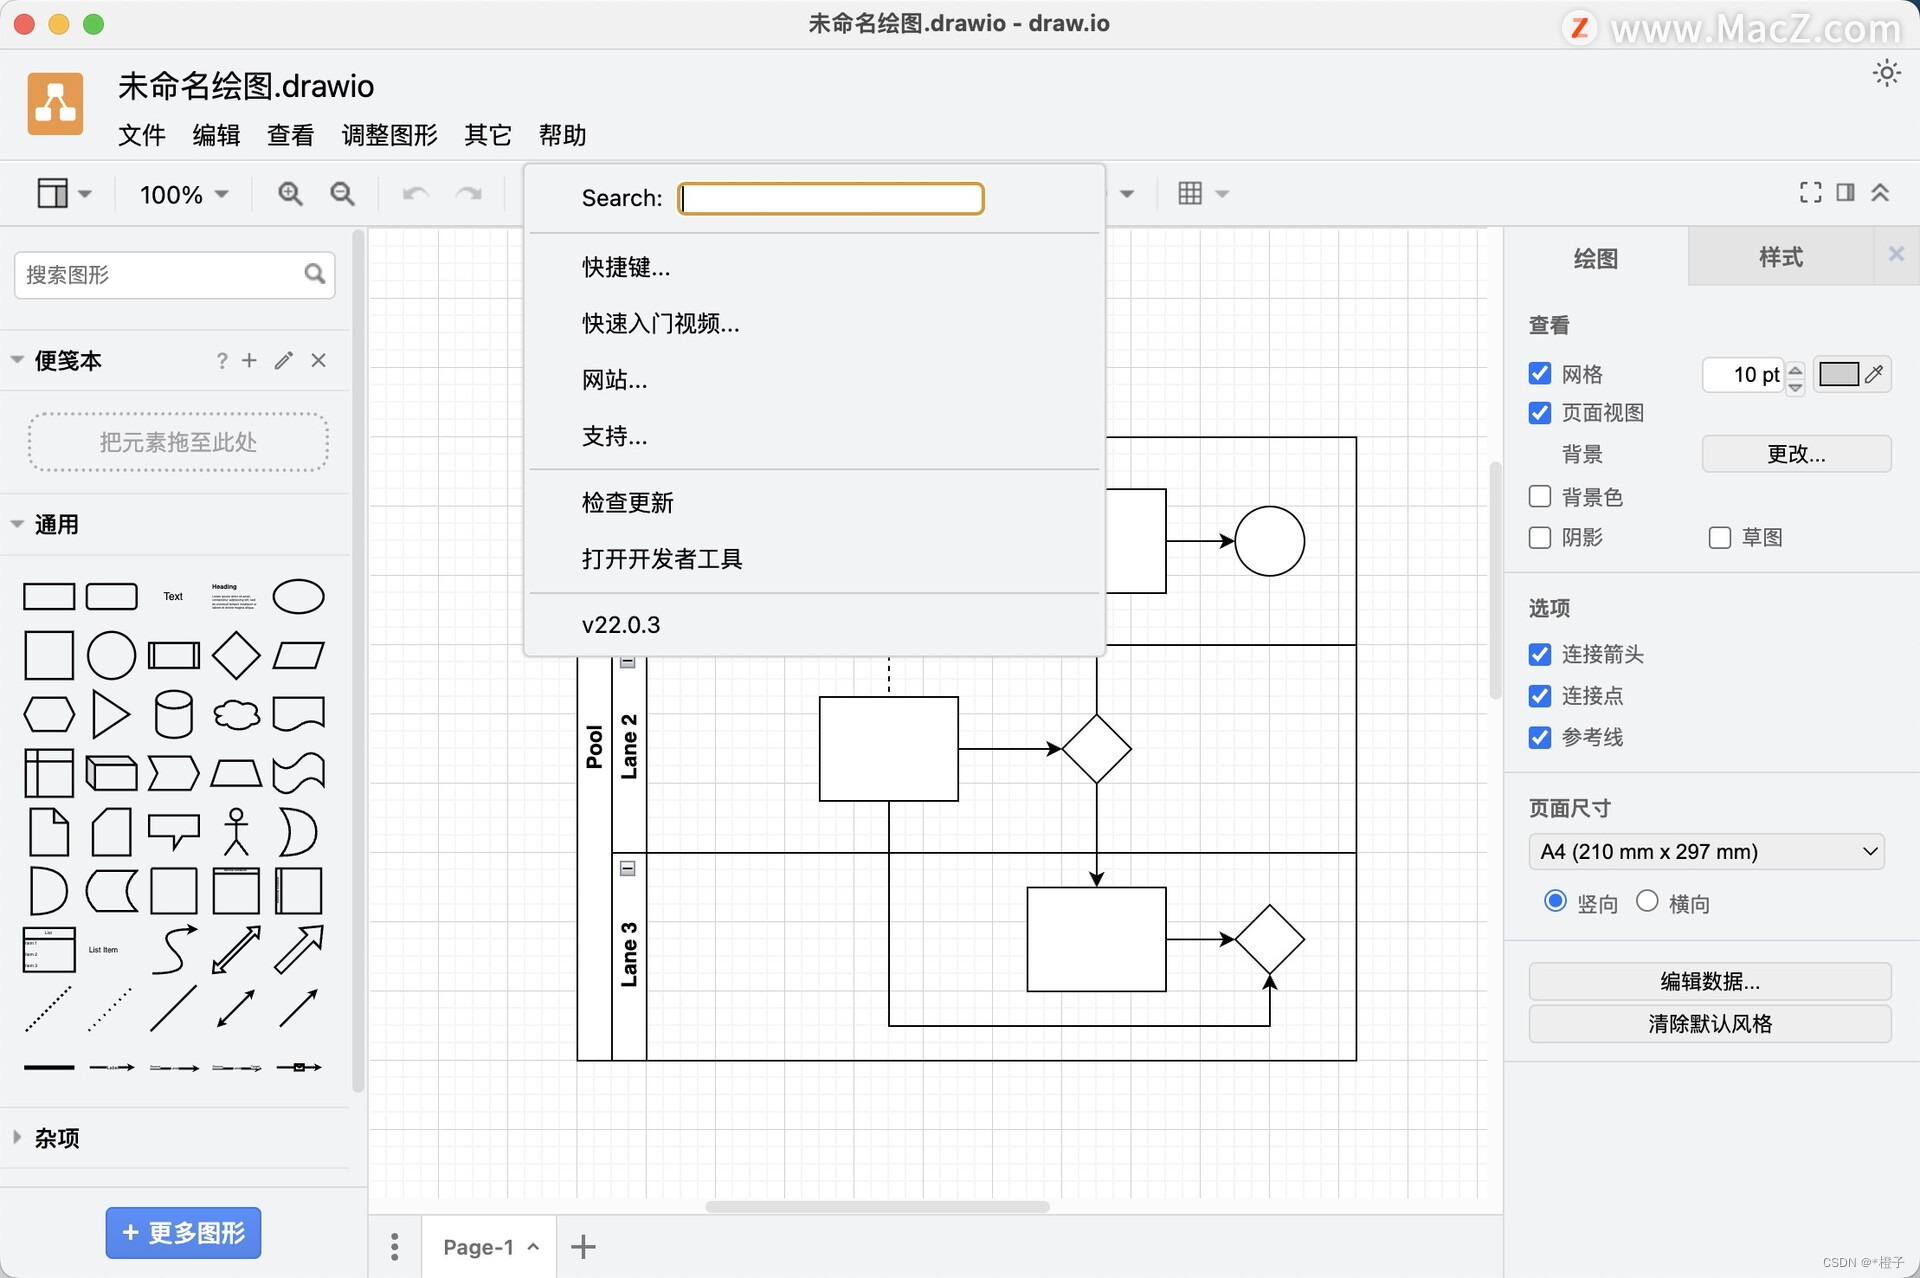1920x1278 pixels.
Task: Uncheck the 连接箭头 checkbox
Action: [x=1540, y=654]
